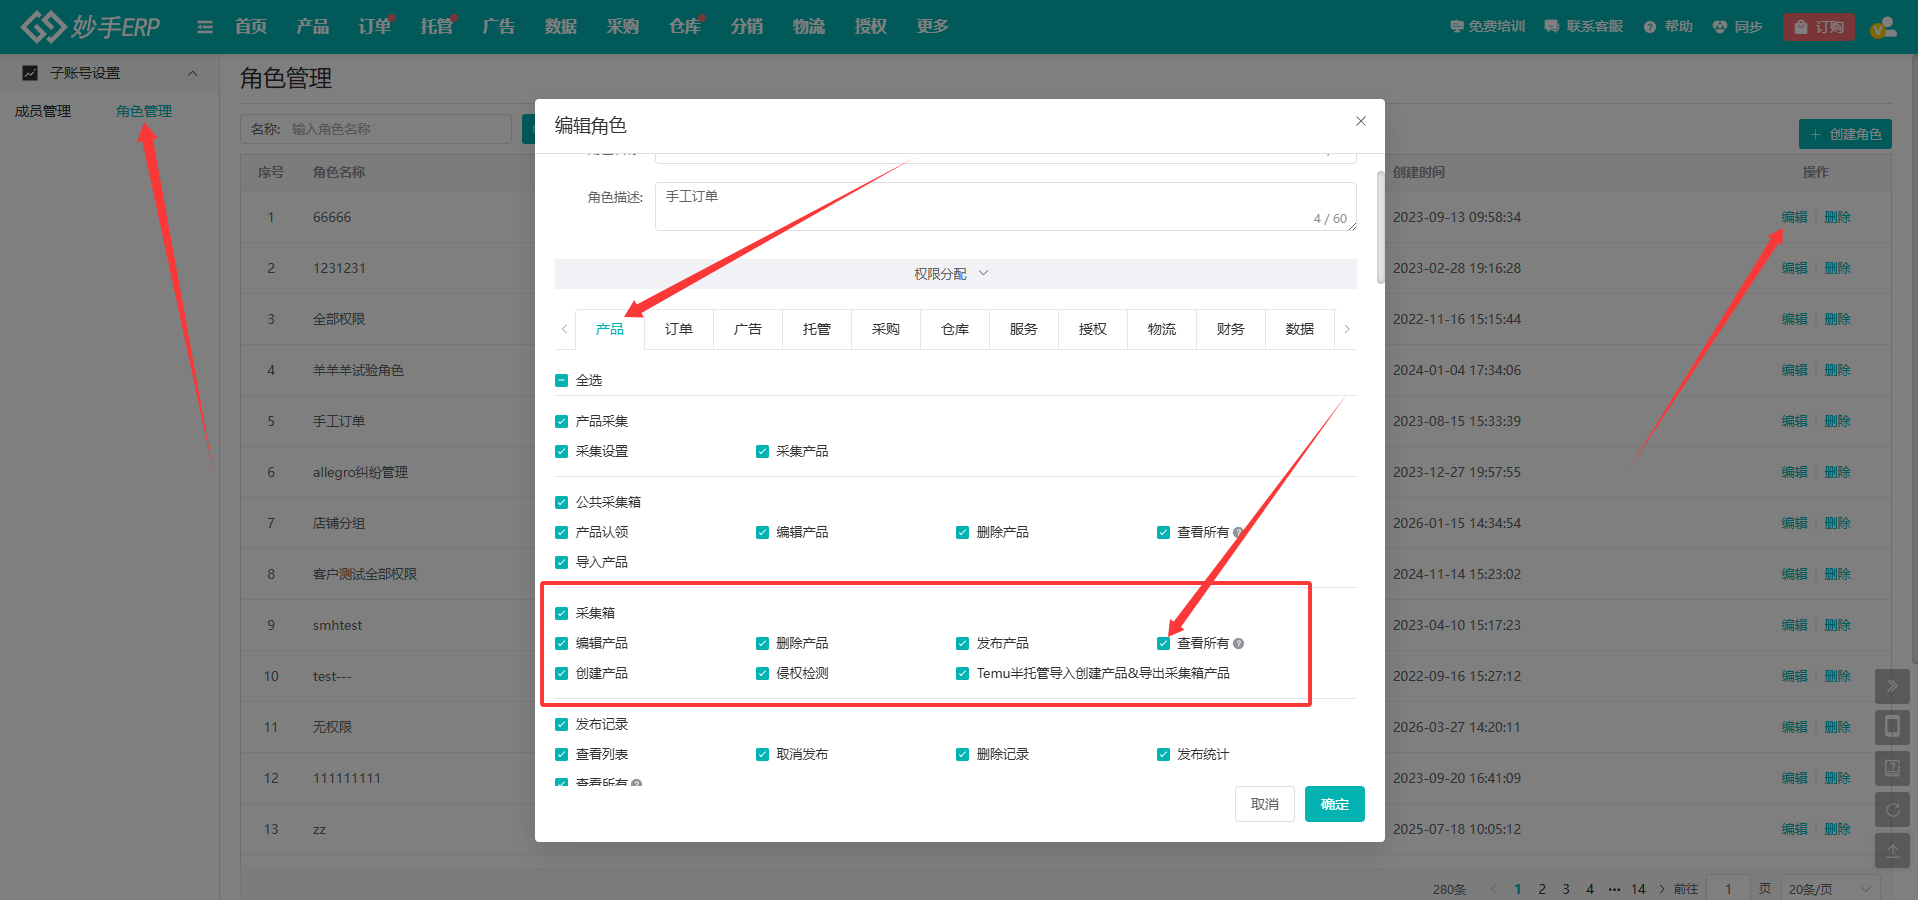Uncheck the 导入产品 checkbox
This screenshot has width=1918, height=900.
562,562
